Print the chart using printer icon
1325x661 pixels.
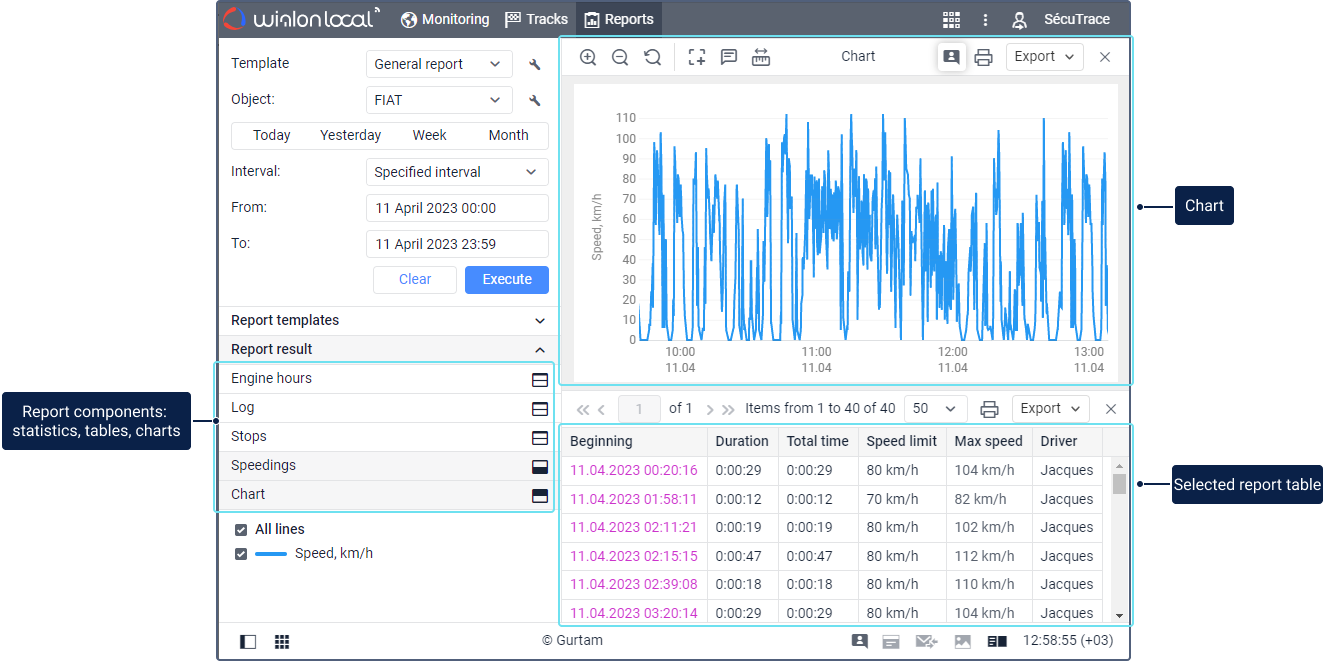click(x=983, y=57)
